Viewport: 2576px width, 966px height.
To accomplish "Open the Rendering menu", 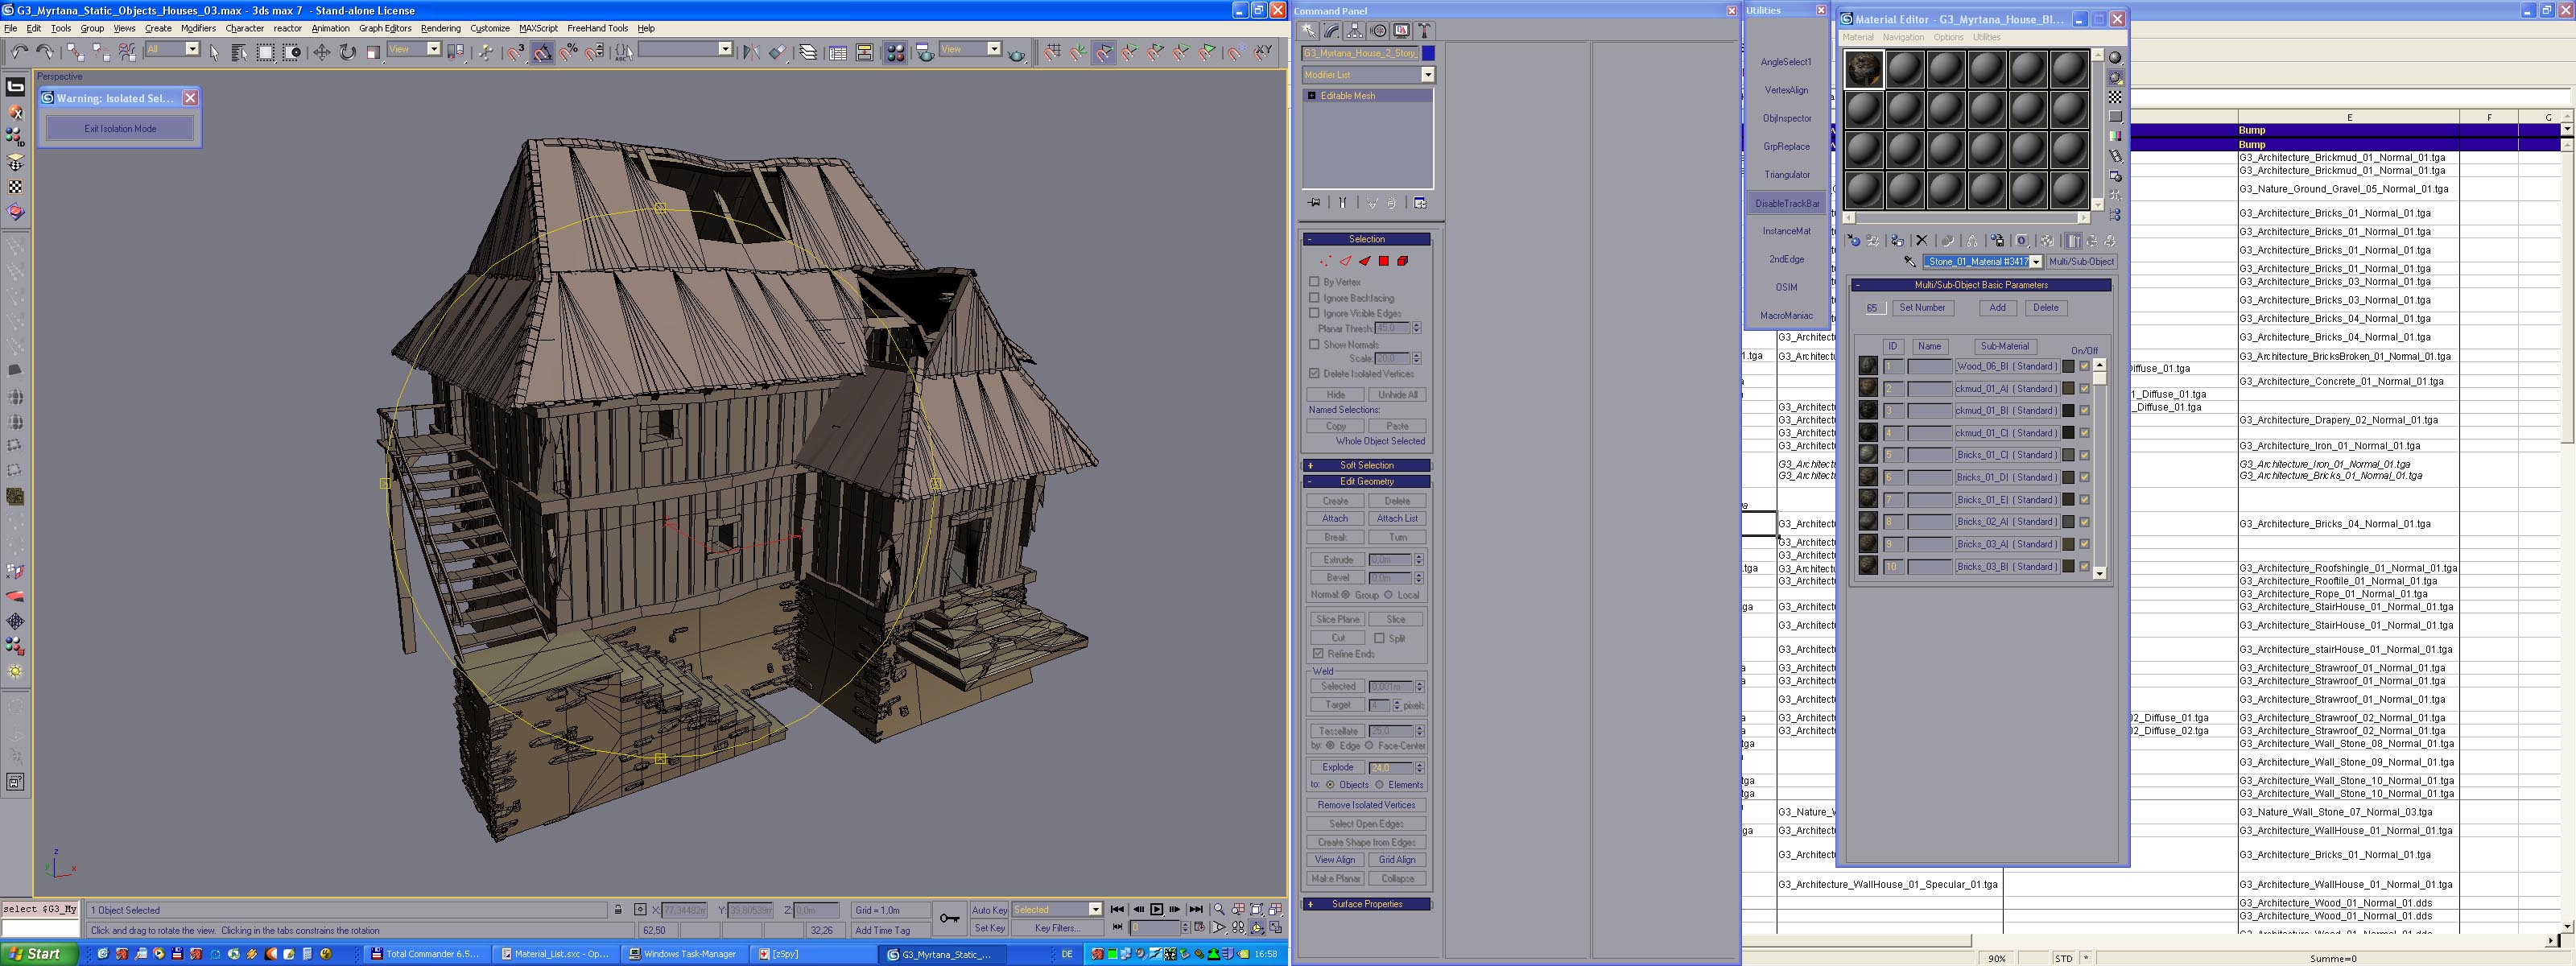I will 440,28.
